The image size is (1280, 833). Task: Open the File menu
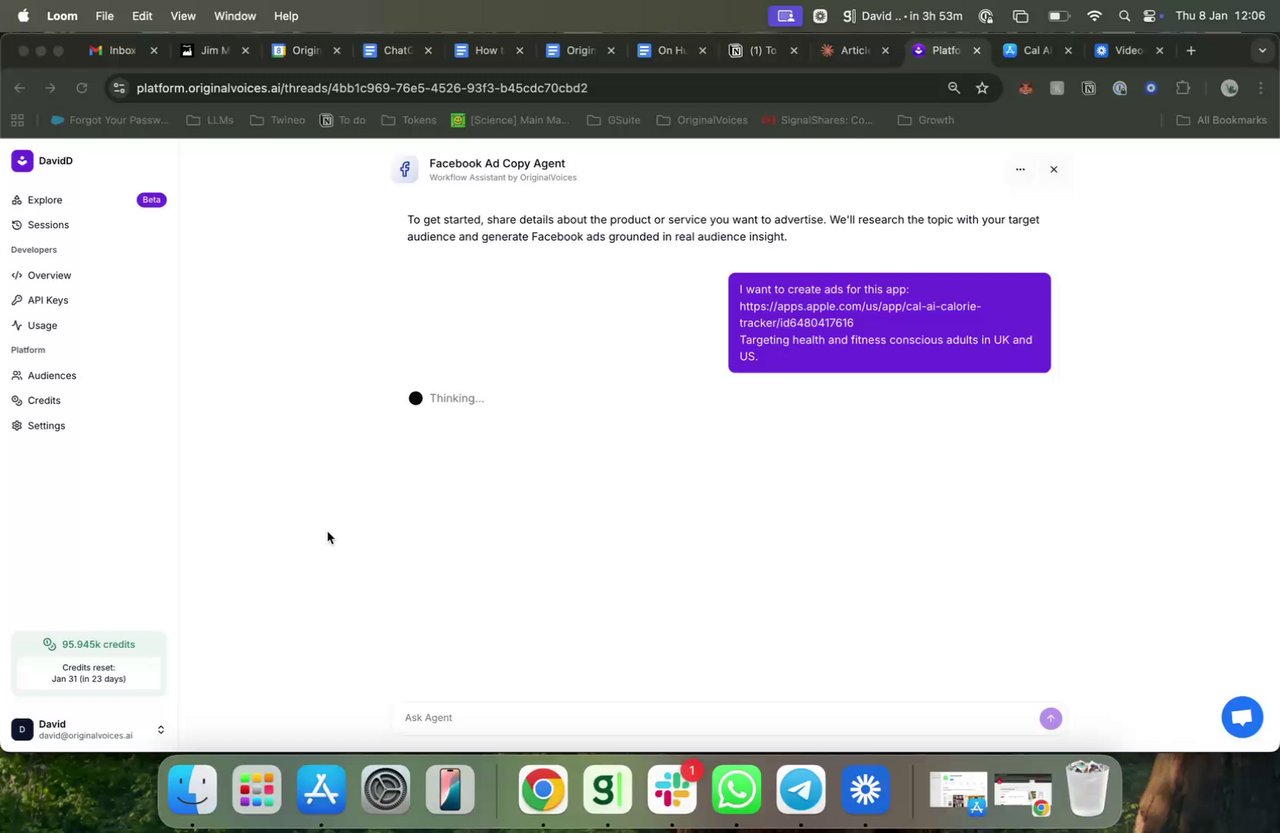tap(104, 16)
